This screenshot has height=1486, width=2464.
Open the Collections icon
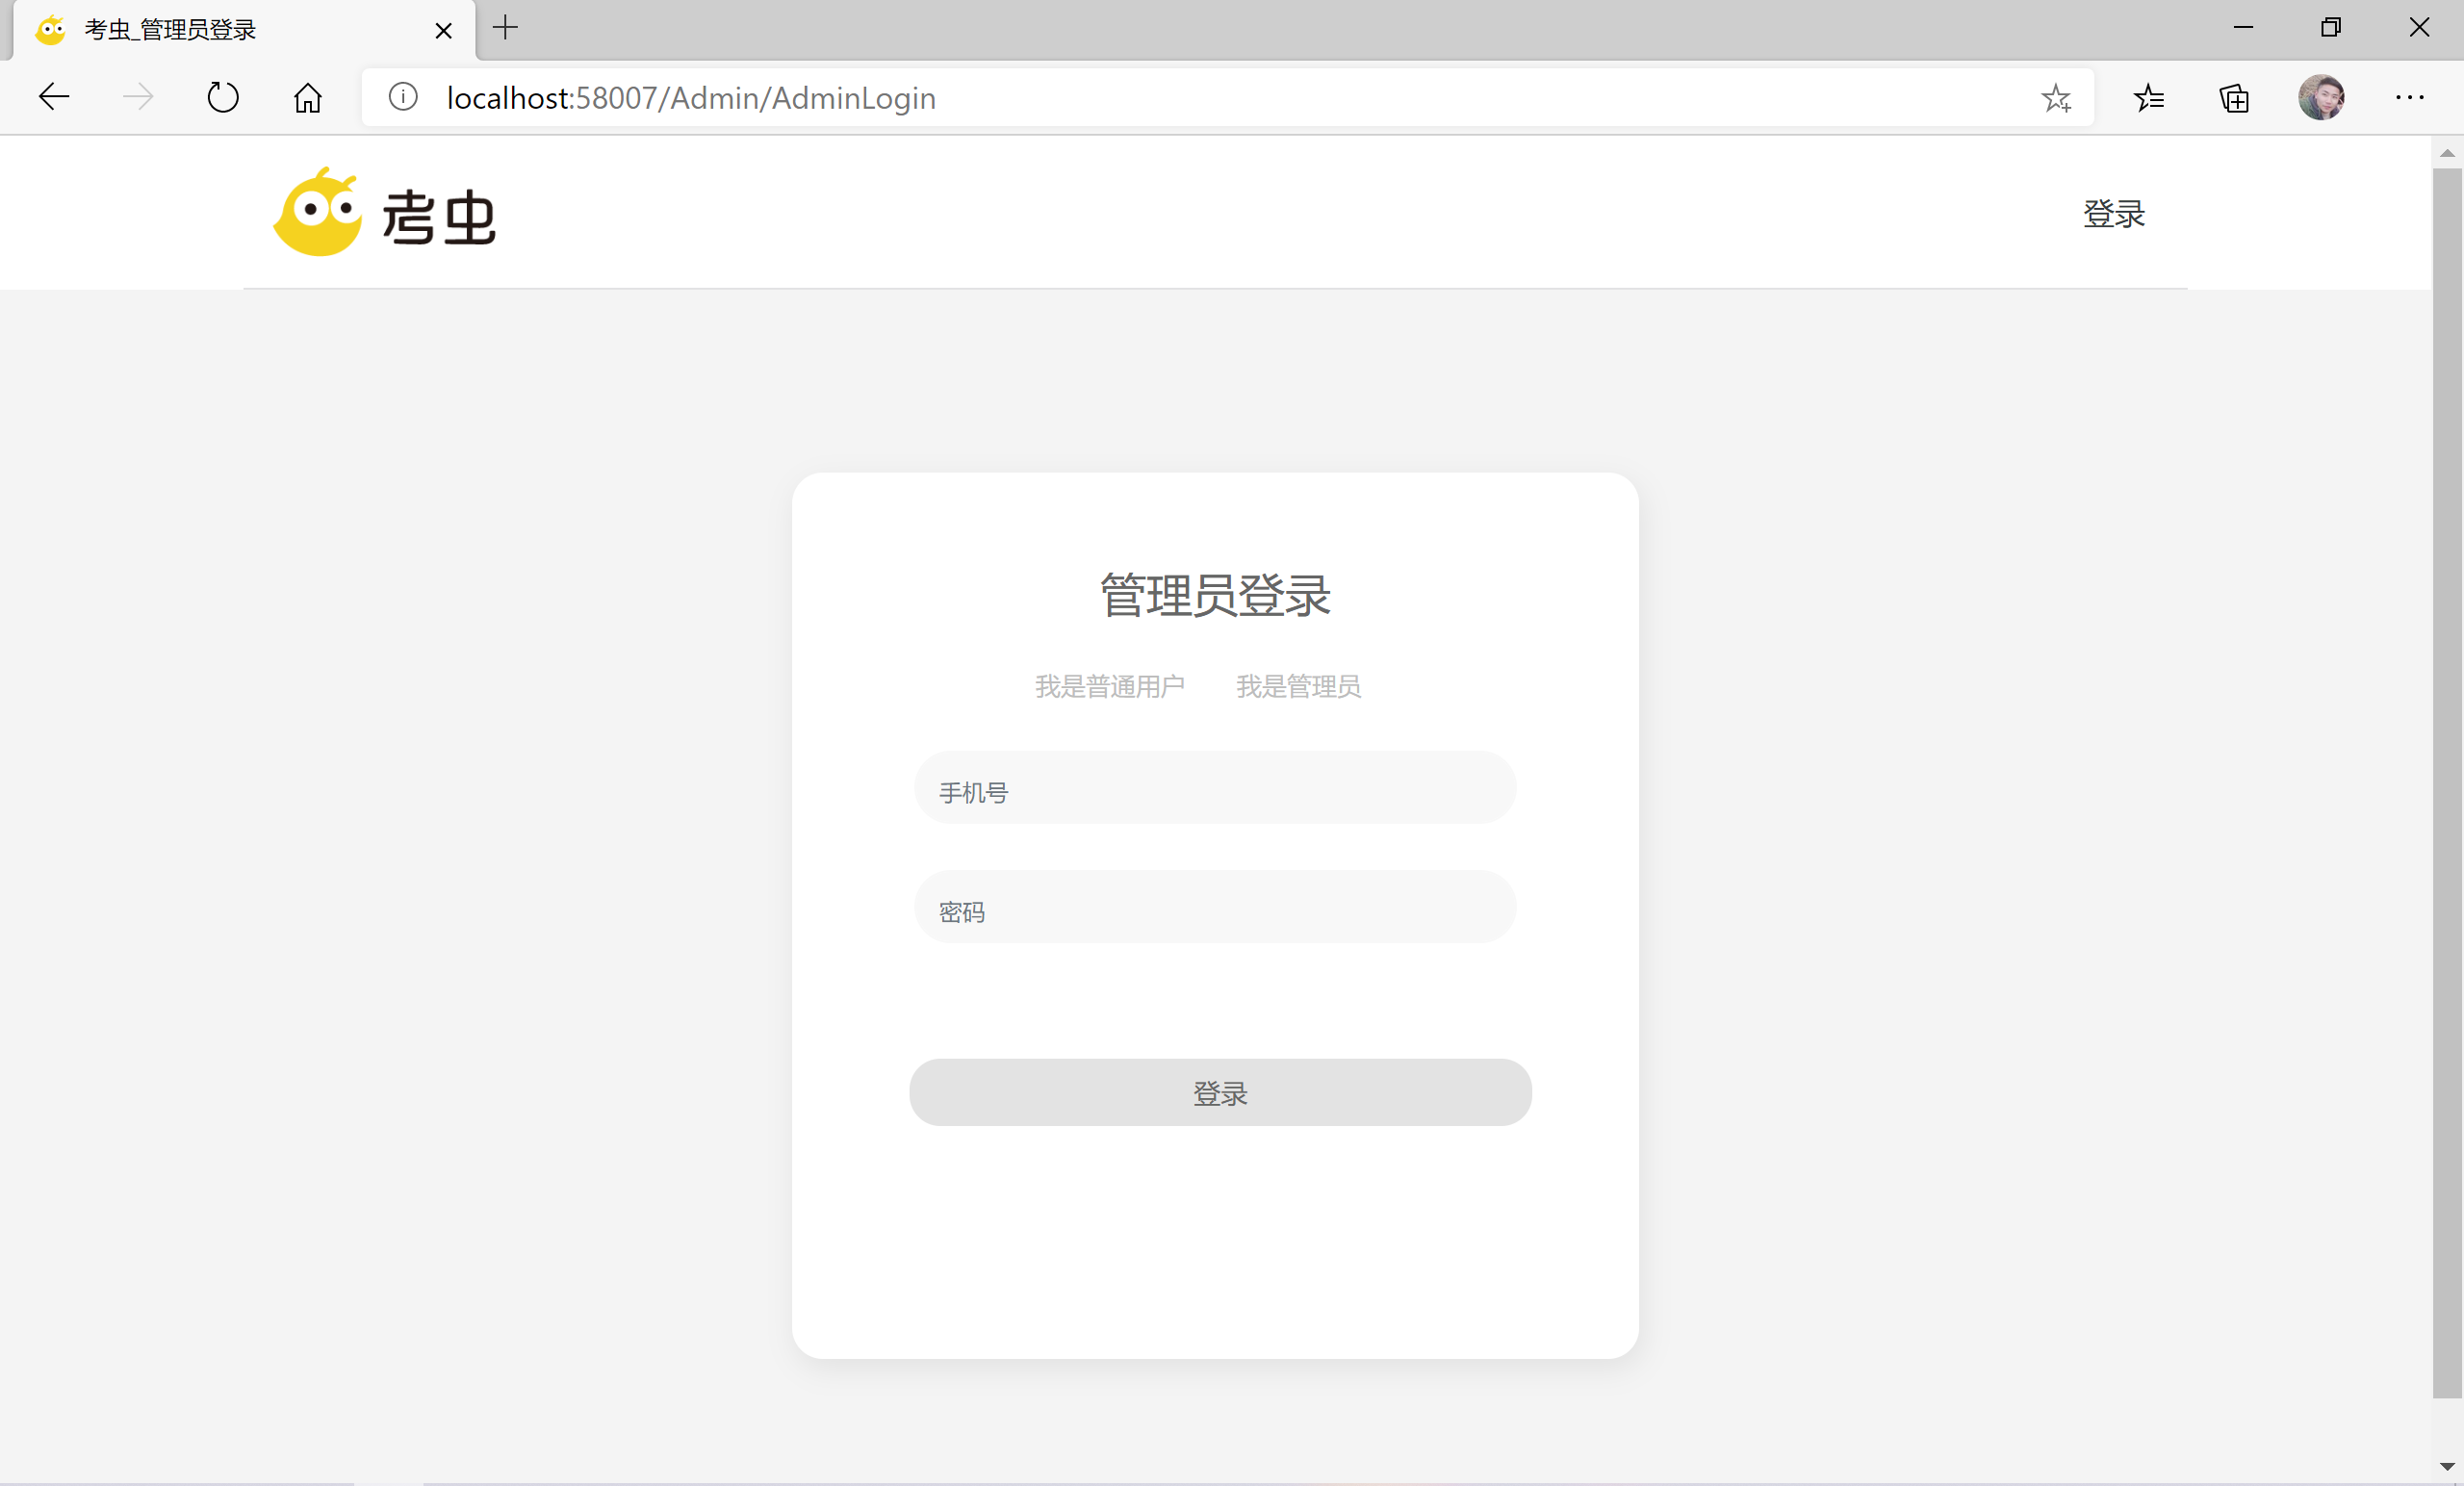coord(2234,97)
